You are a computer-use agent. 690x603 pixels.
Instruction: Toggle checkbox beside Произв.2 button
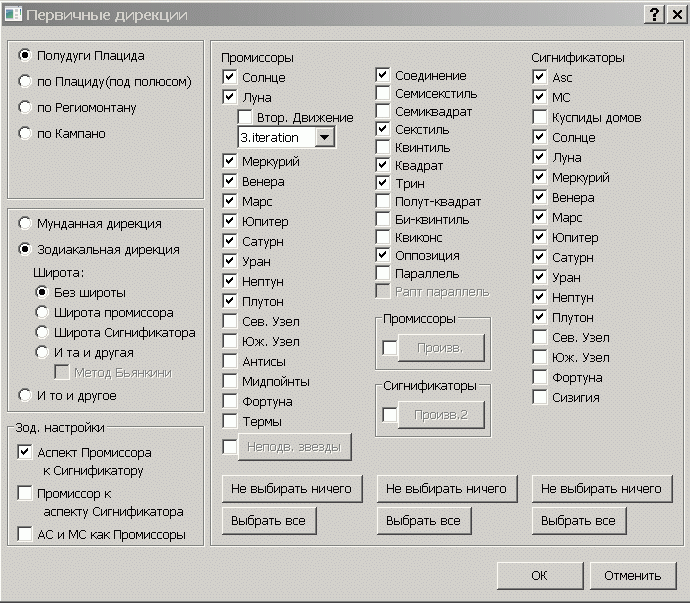[x=389, y=415]
